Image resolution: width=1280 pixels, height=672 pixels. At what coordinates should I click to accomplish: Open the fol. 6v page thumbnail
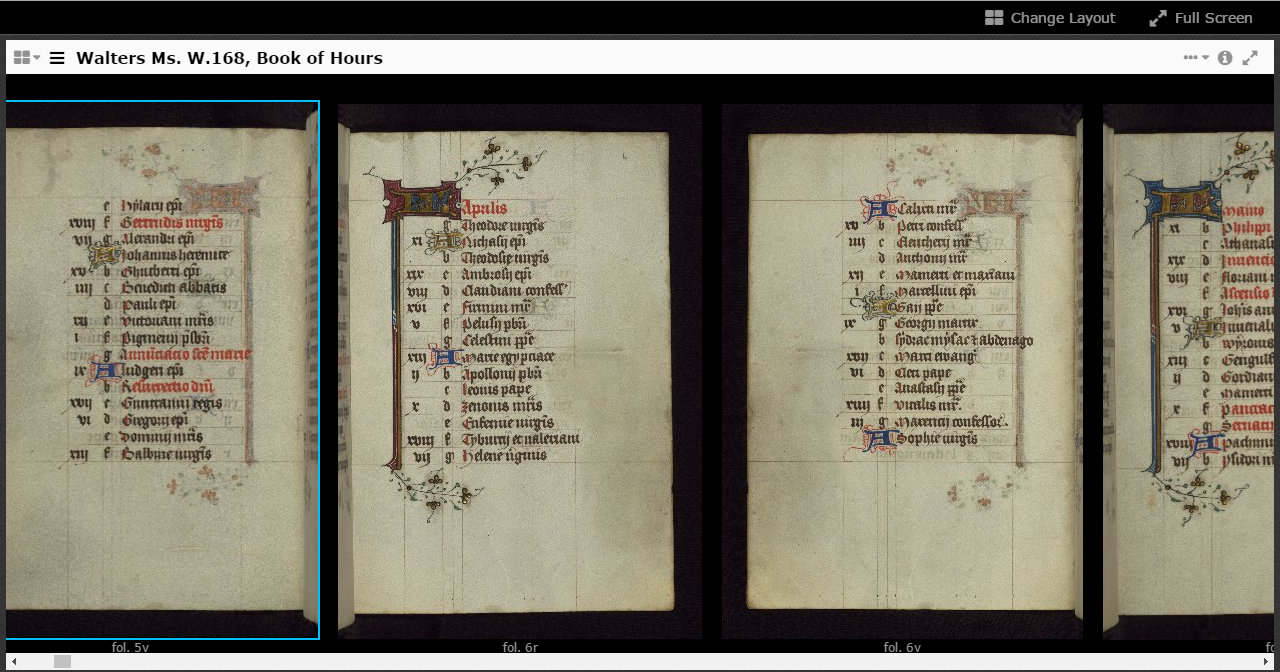(x=902, y=371)
